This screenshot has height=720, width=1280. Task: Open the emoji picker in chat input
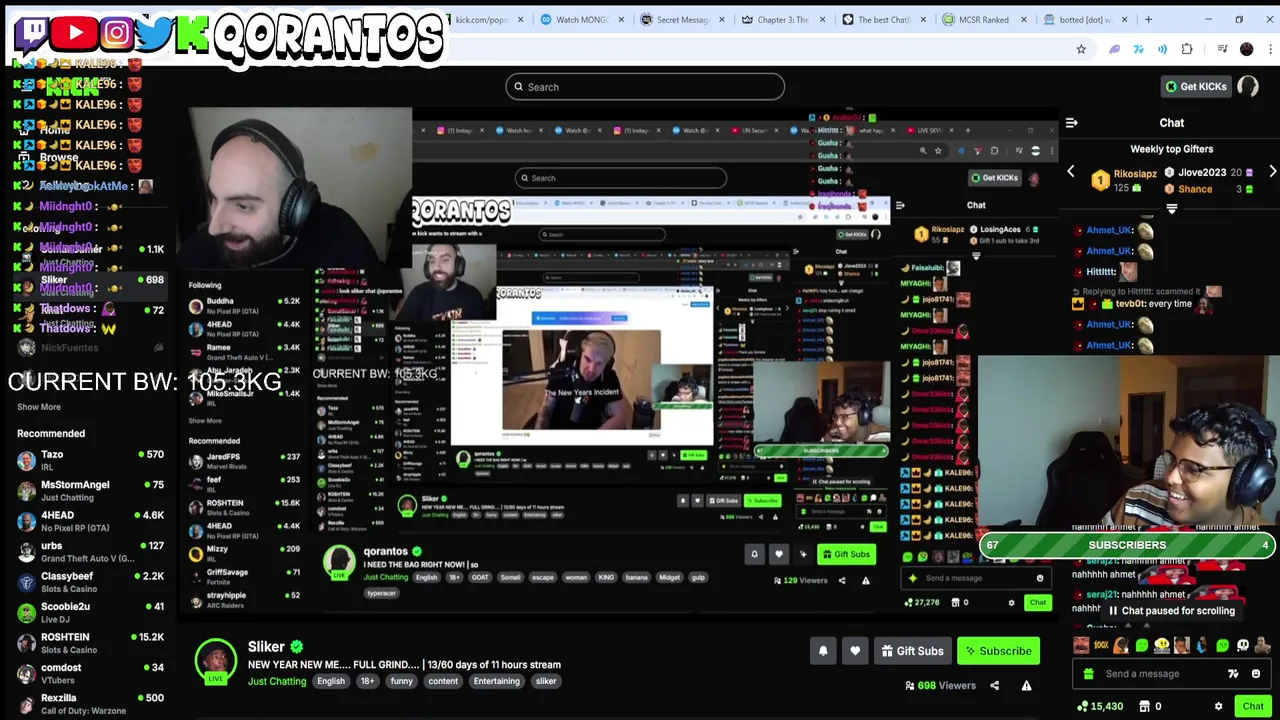tap(1256, 674)
